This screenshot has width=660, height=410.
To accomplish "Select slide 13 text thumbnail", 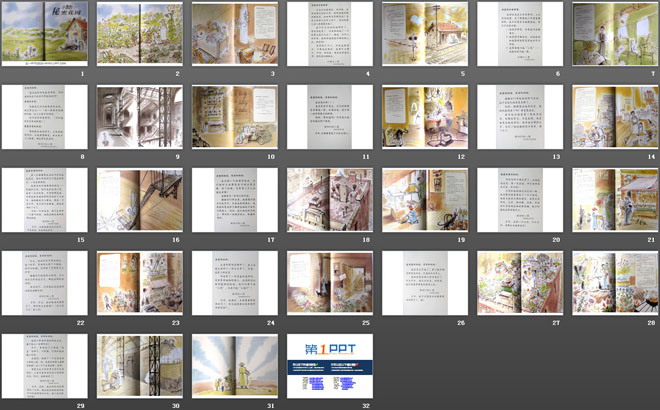I will (520, 117).
